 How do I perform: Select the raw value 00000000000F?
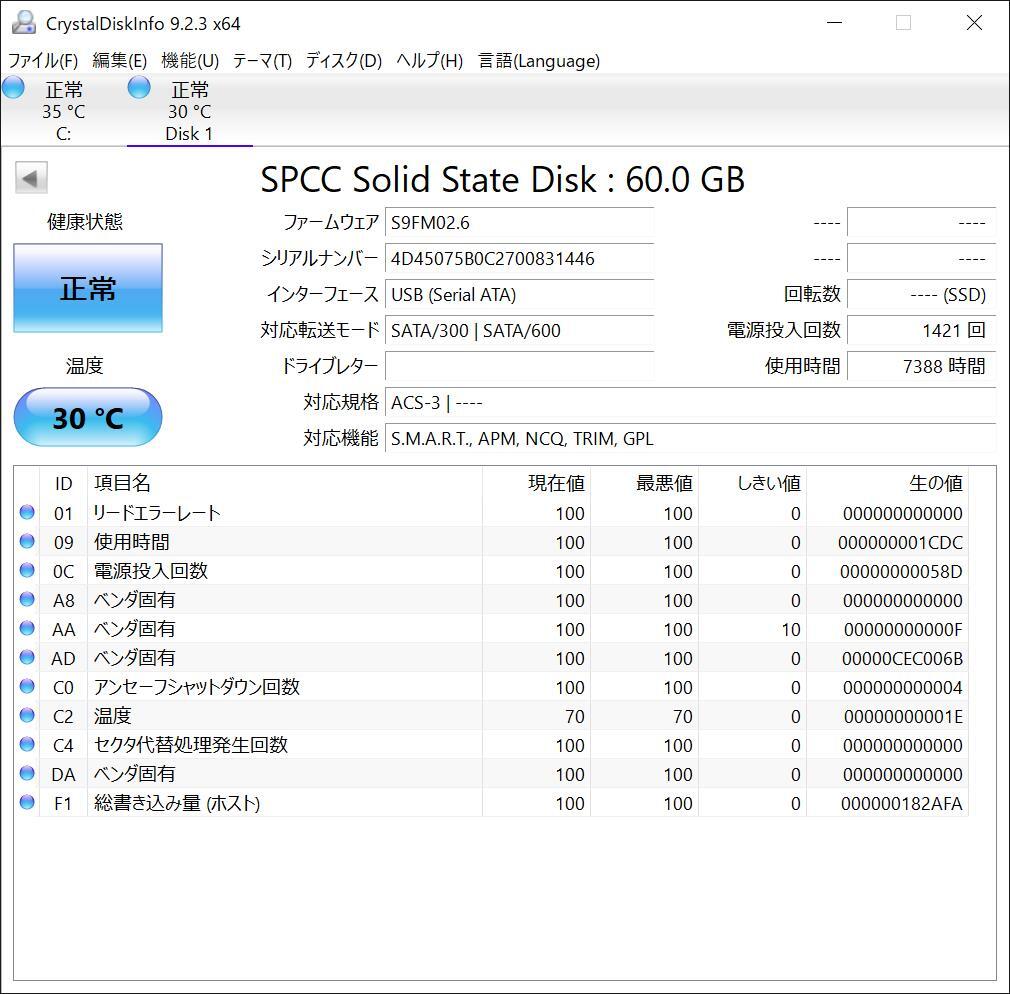(903, 629)
